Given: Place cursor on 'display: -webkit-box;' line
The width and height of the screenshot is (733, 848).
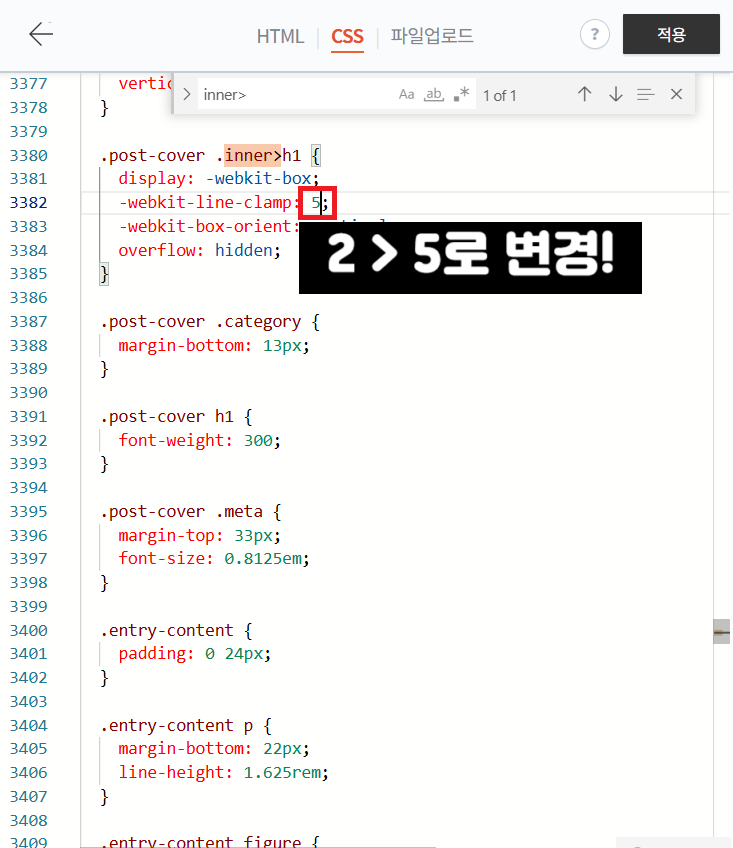Looking at the screenshot, I should coord(219,179).
